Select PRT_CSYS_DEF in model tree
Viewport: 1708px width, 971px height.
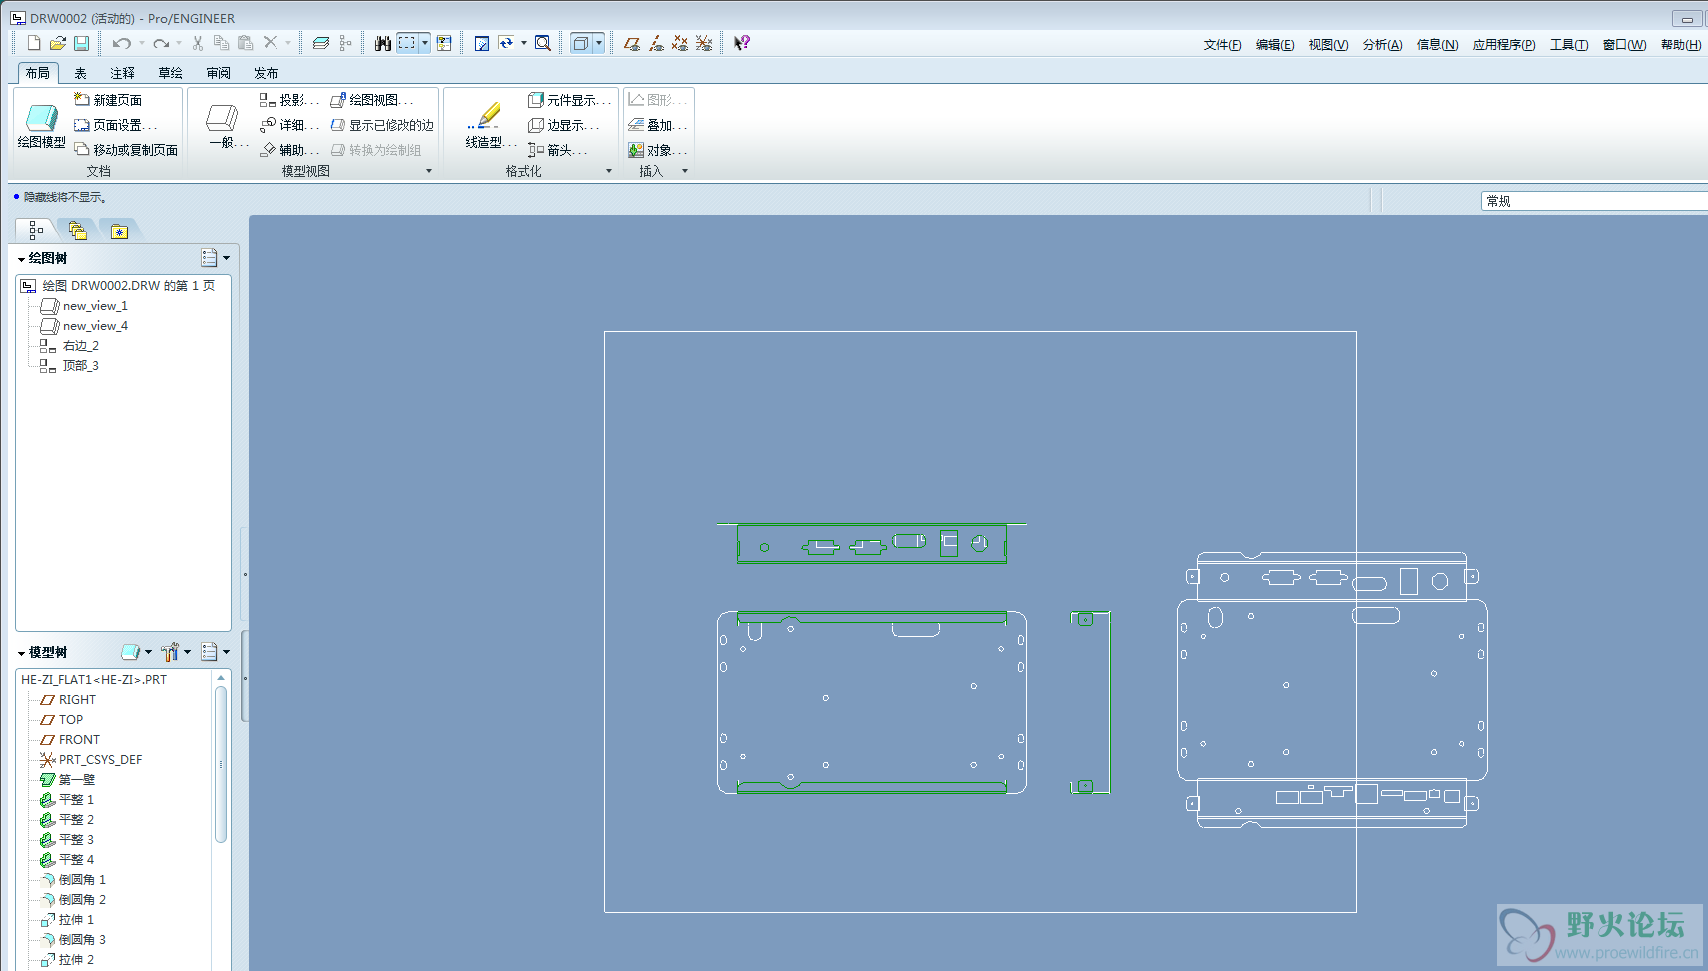[91, 760]
